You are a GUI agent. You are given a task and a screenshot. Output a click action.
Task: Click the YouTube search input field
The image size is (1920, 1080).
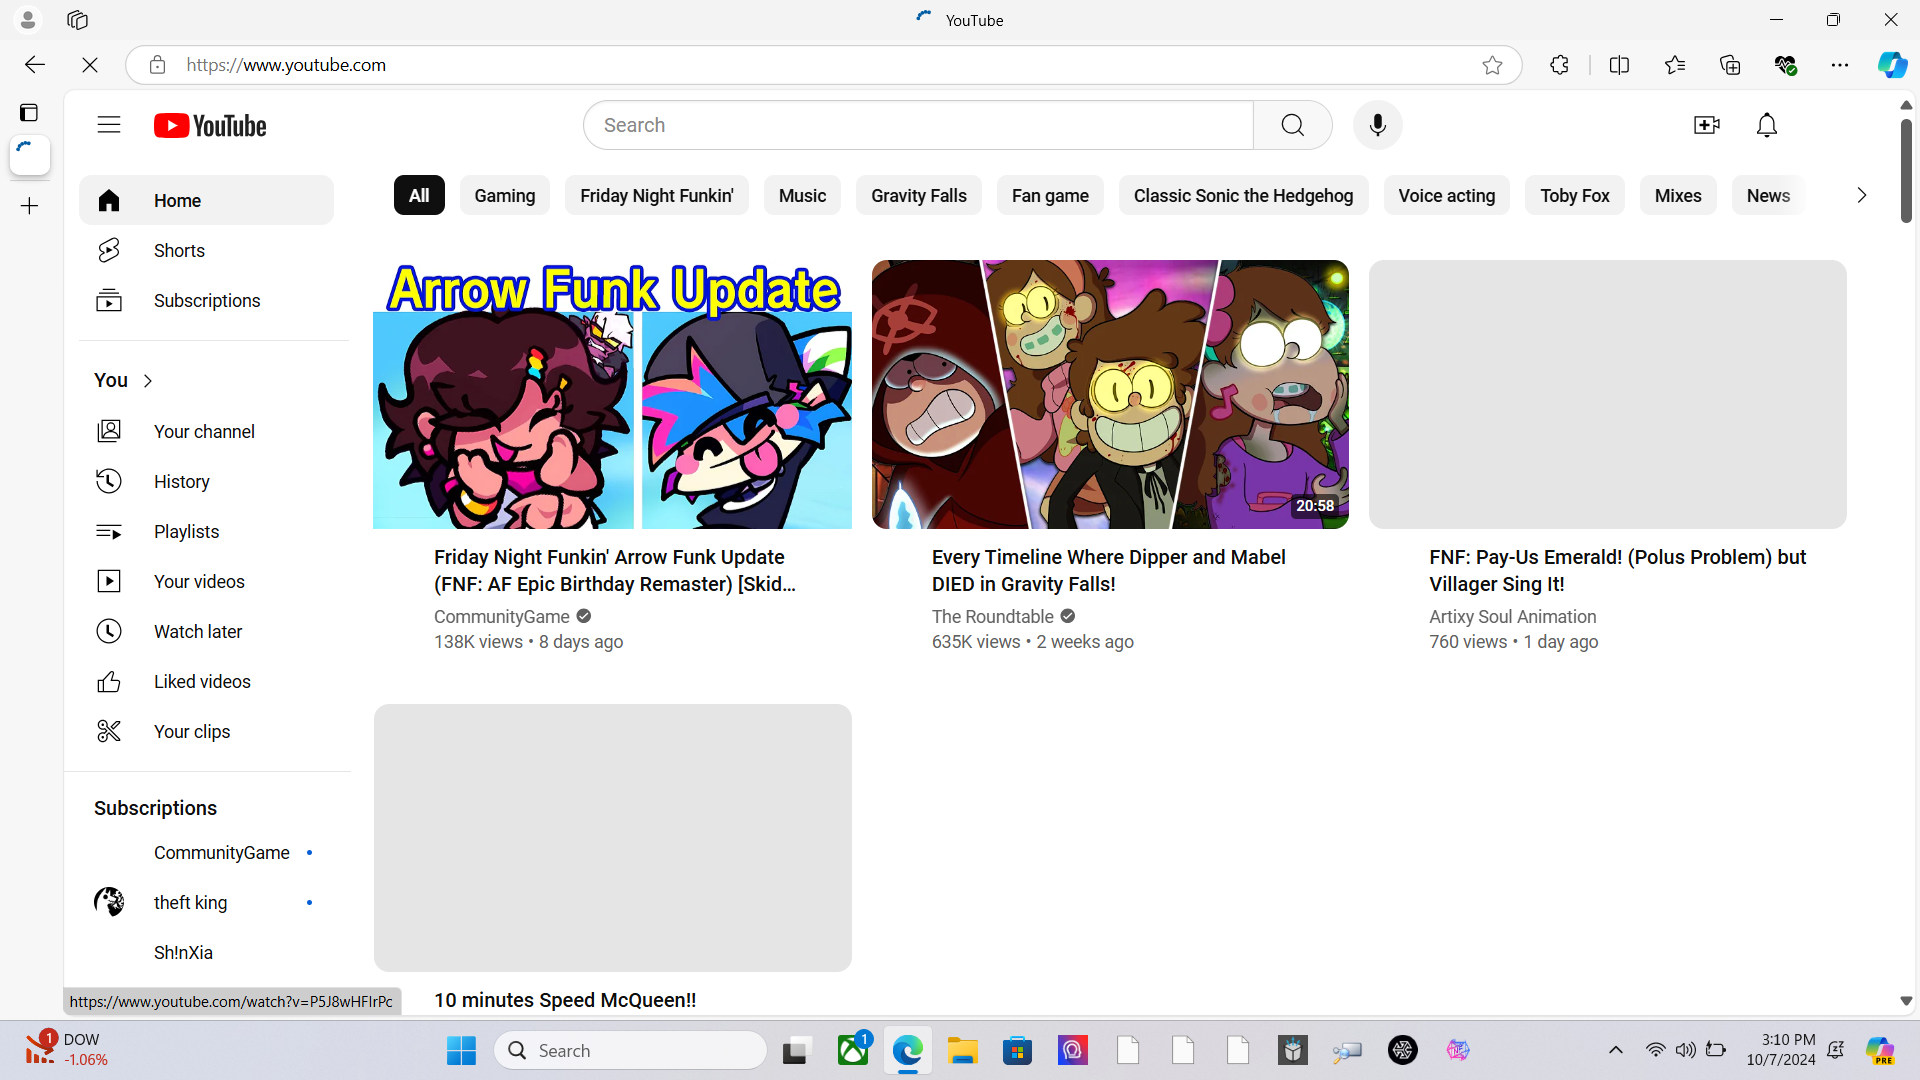click(x=918, y=125)
